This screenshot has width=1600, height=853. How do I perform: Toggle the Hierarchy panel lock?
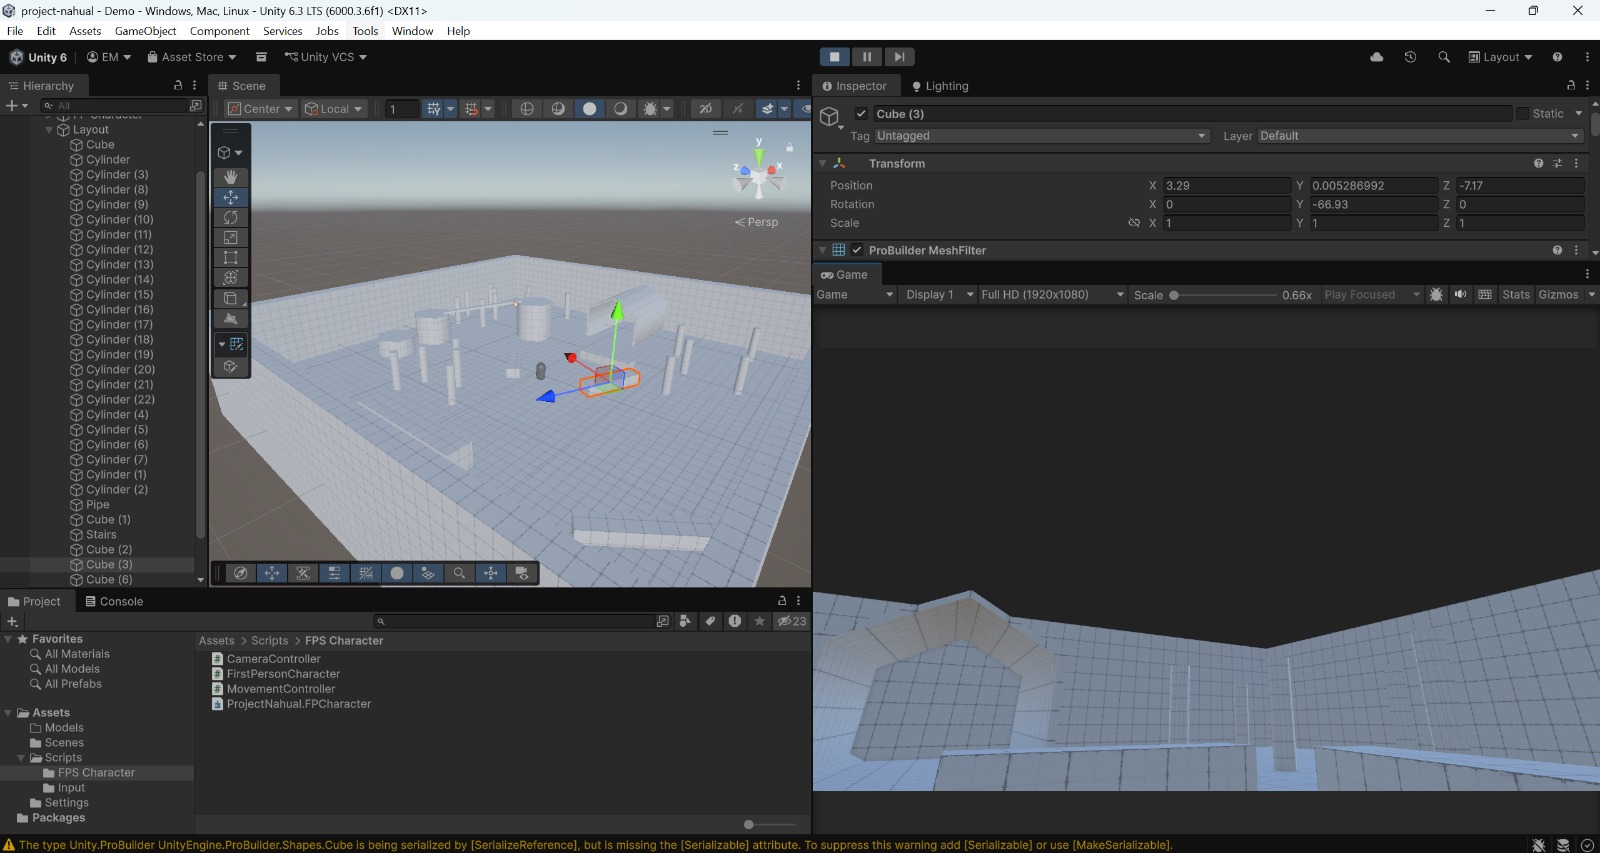178,86
